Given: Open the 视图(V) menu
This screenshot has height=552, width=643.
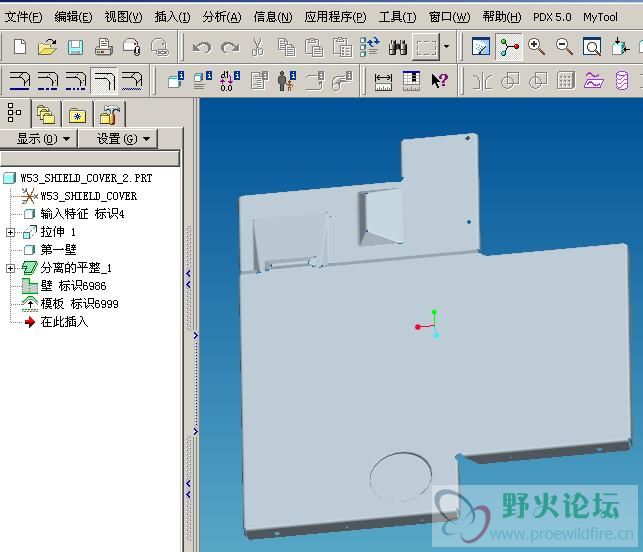Looking at the screenshot, I should pos(123,17).
